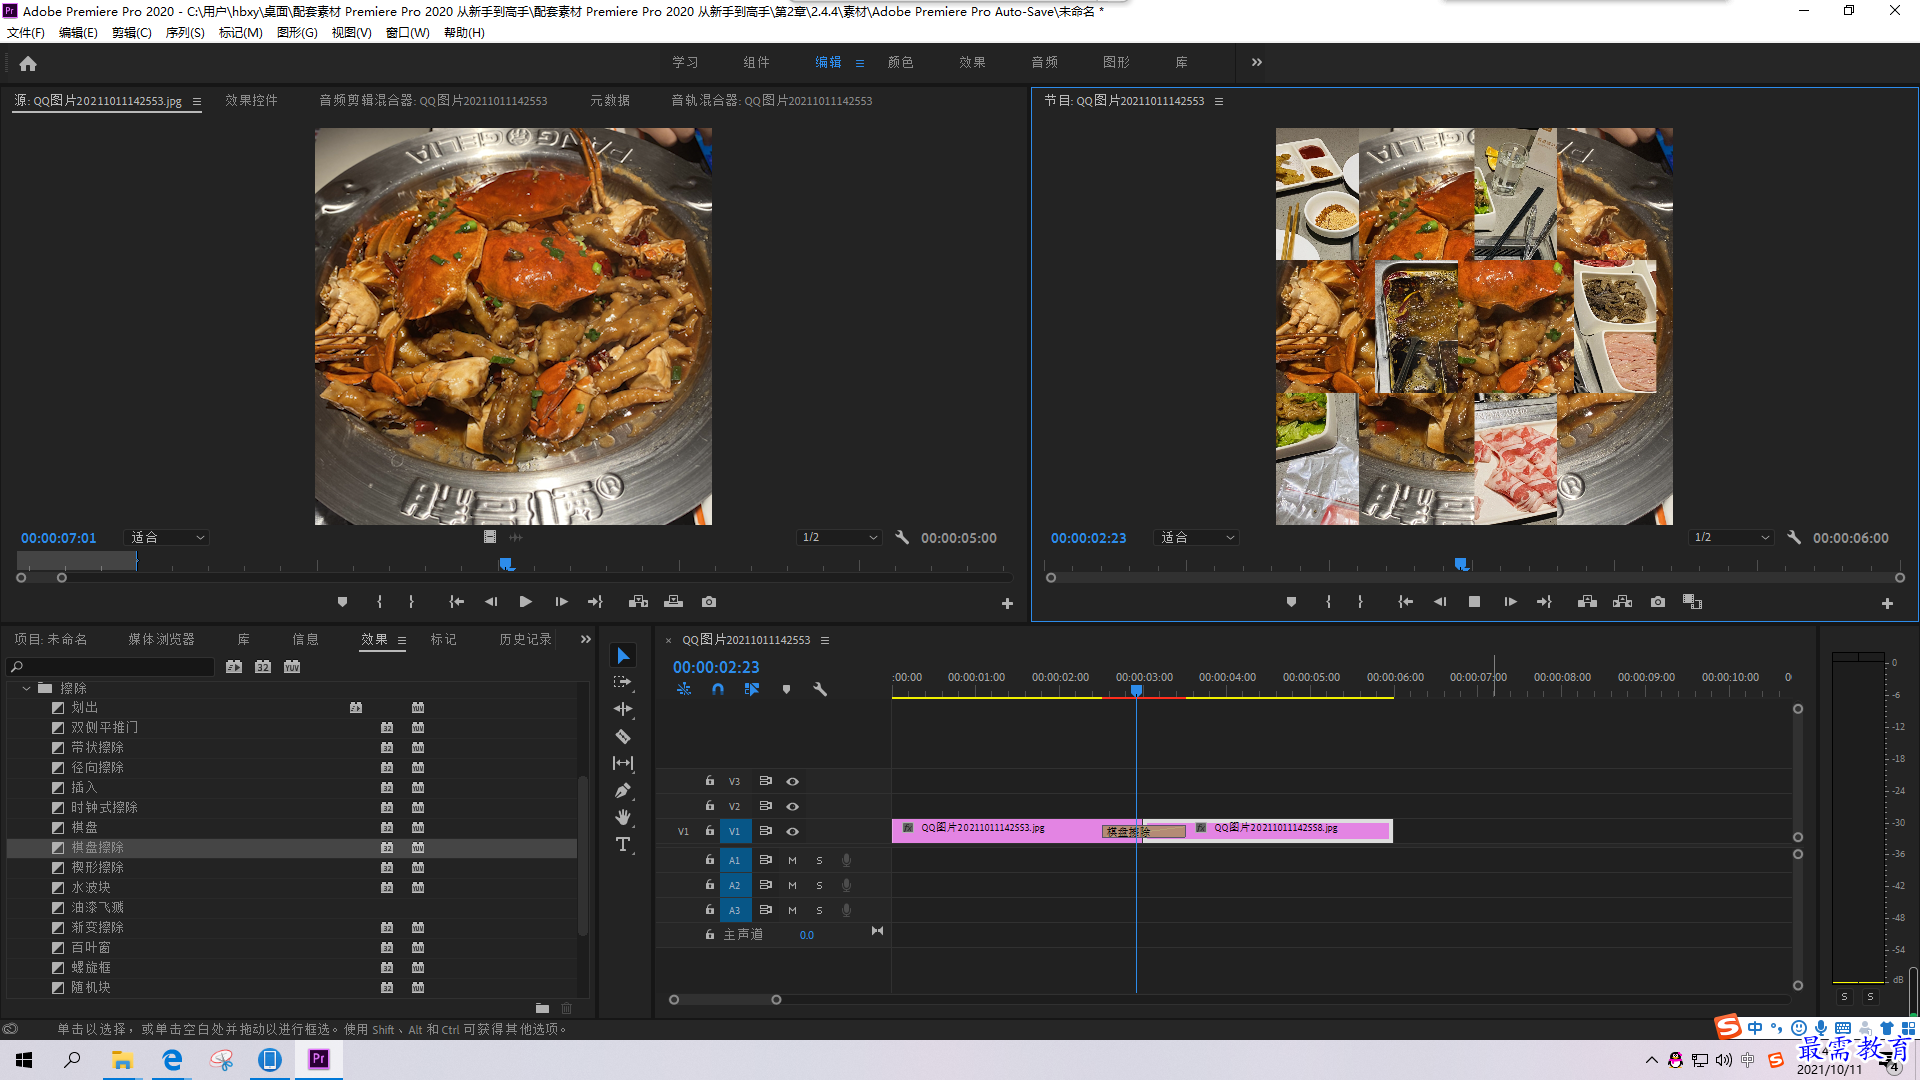Open Source monitor settings wrench

(902, 537)
